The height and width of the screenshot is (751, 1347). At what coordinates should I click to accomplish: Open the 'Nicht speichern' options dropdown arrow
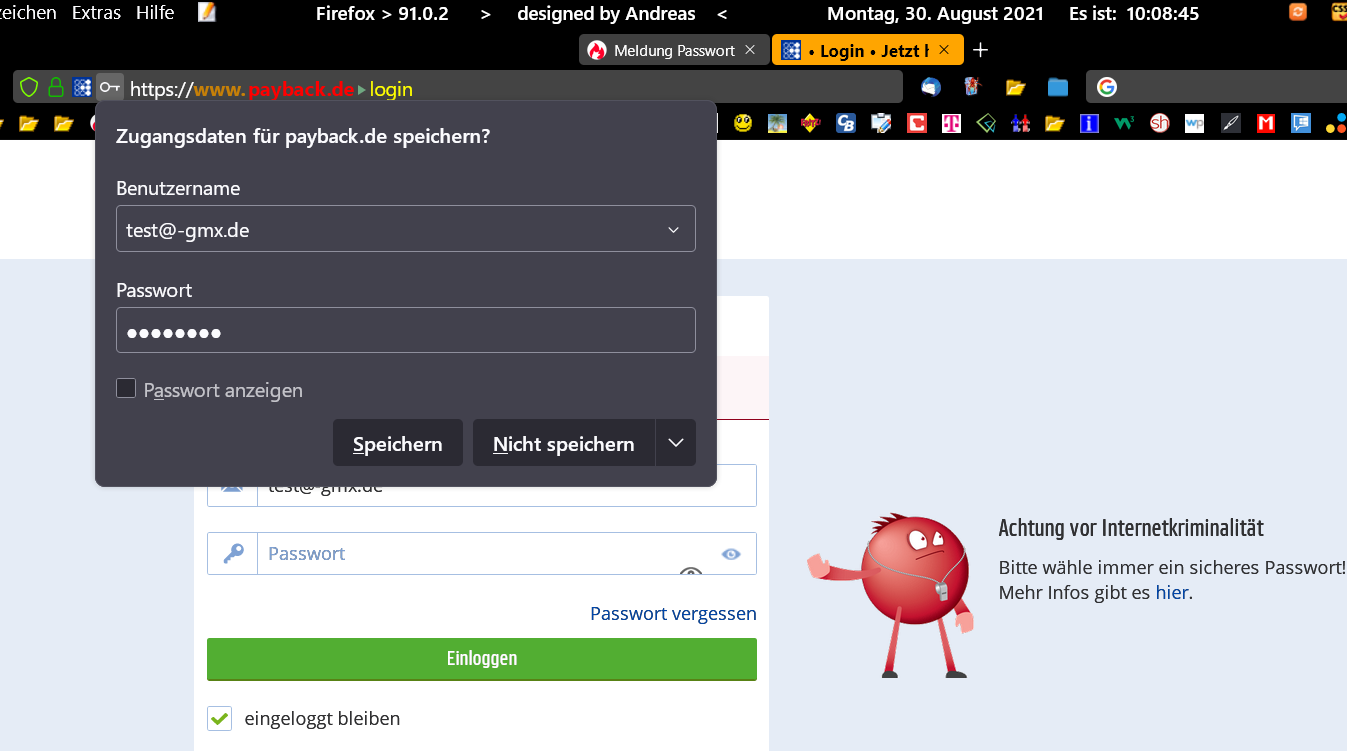pyautogui.click(x=676, y=443)
